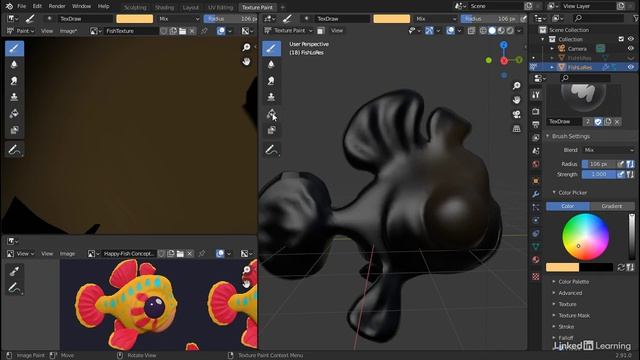Toggle Collection visibility eye in outliner
Viewport: 640px width, 360px height.
pos(631,39)
